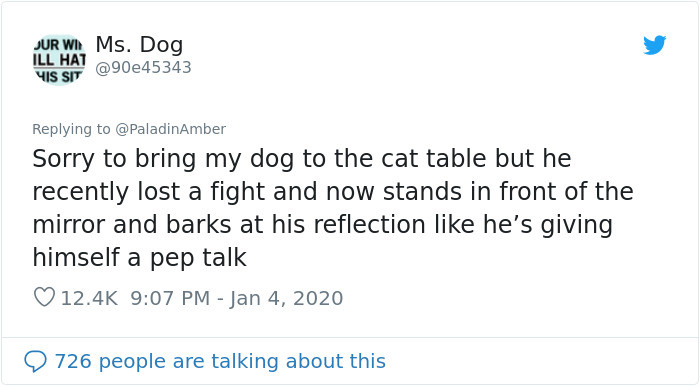Click the words "pep talk" in tweet
Screen dimensions: 700x386
point(198,258)
